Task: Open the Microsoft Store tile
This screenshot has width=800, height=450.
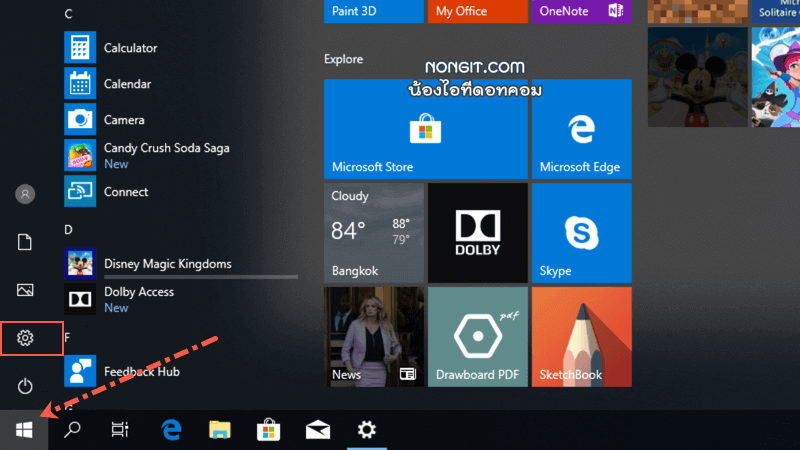Action: coord(426,129)
